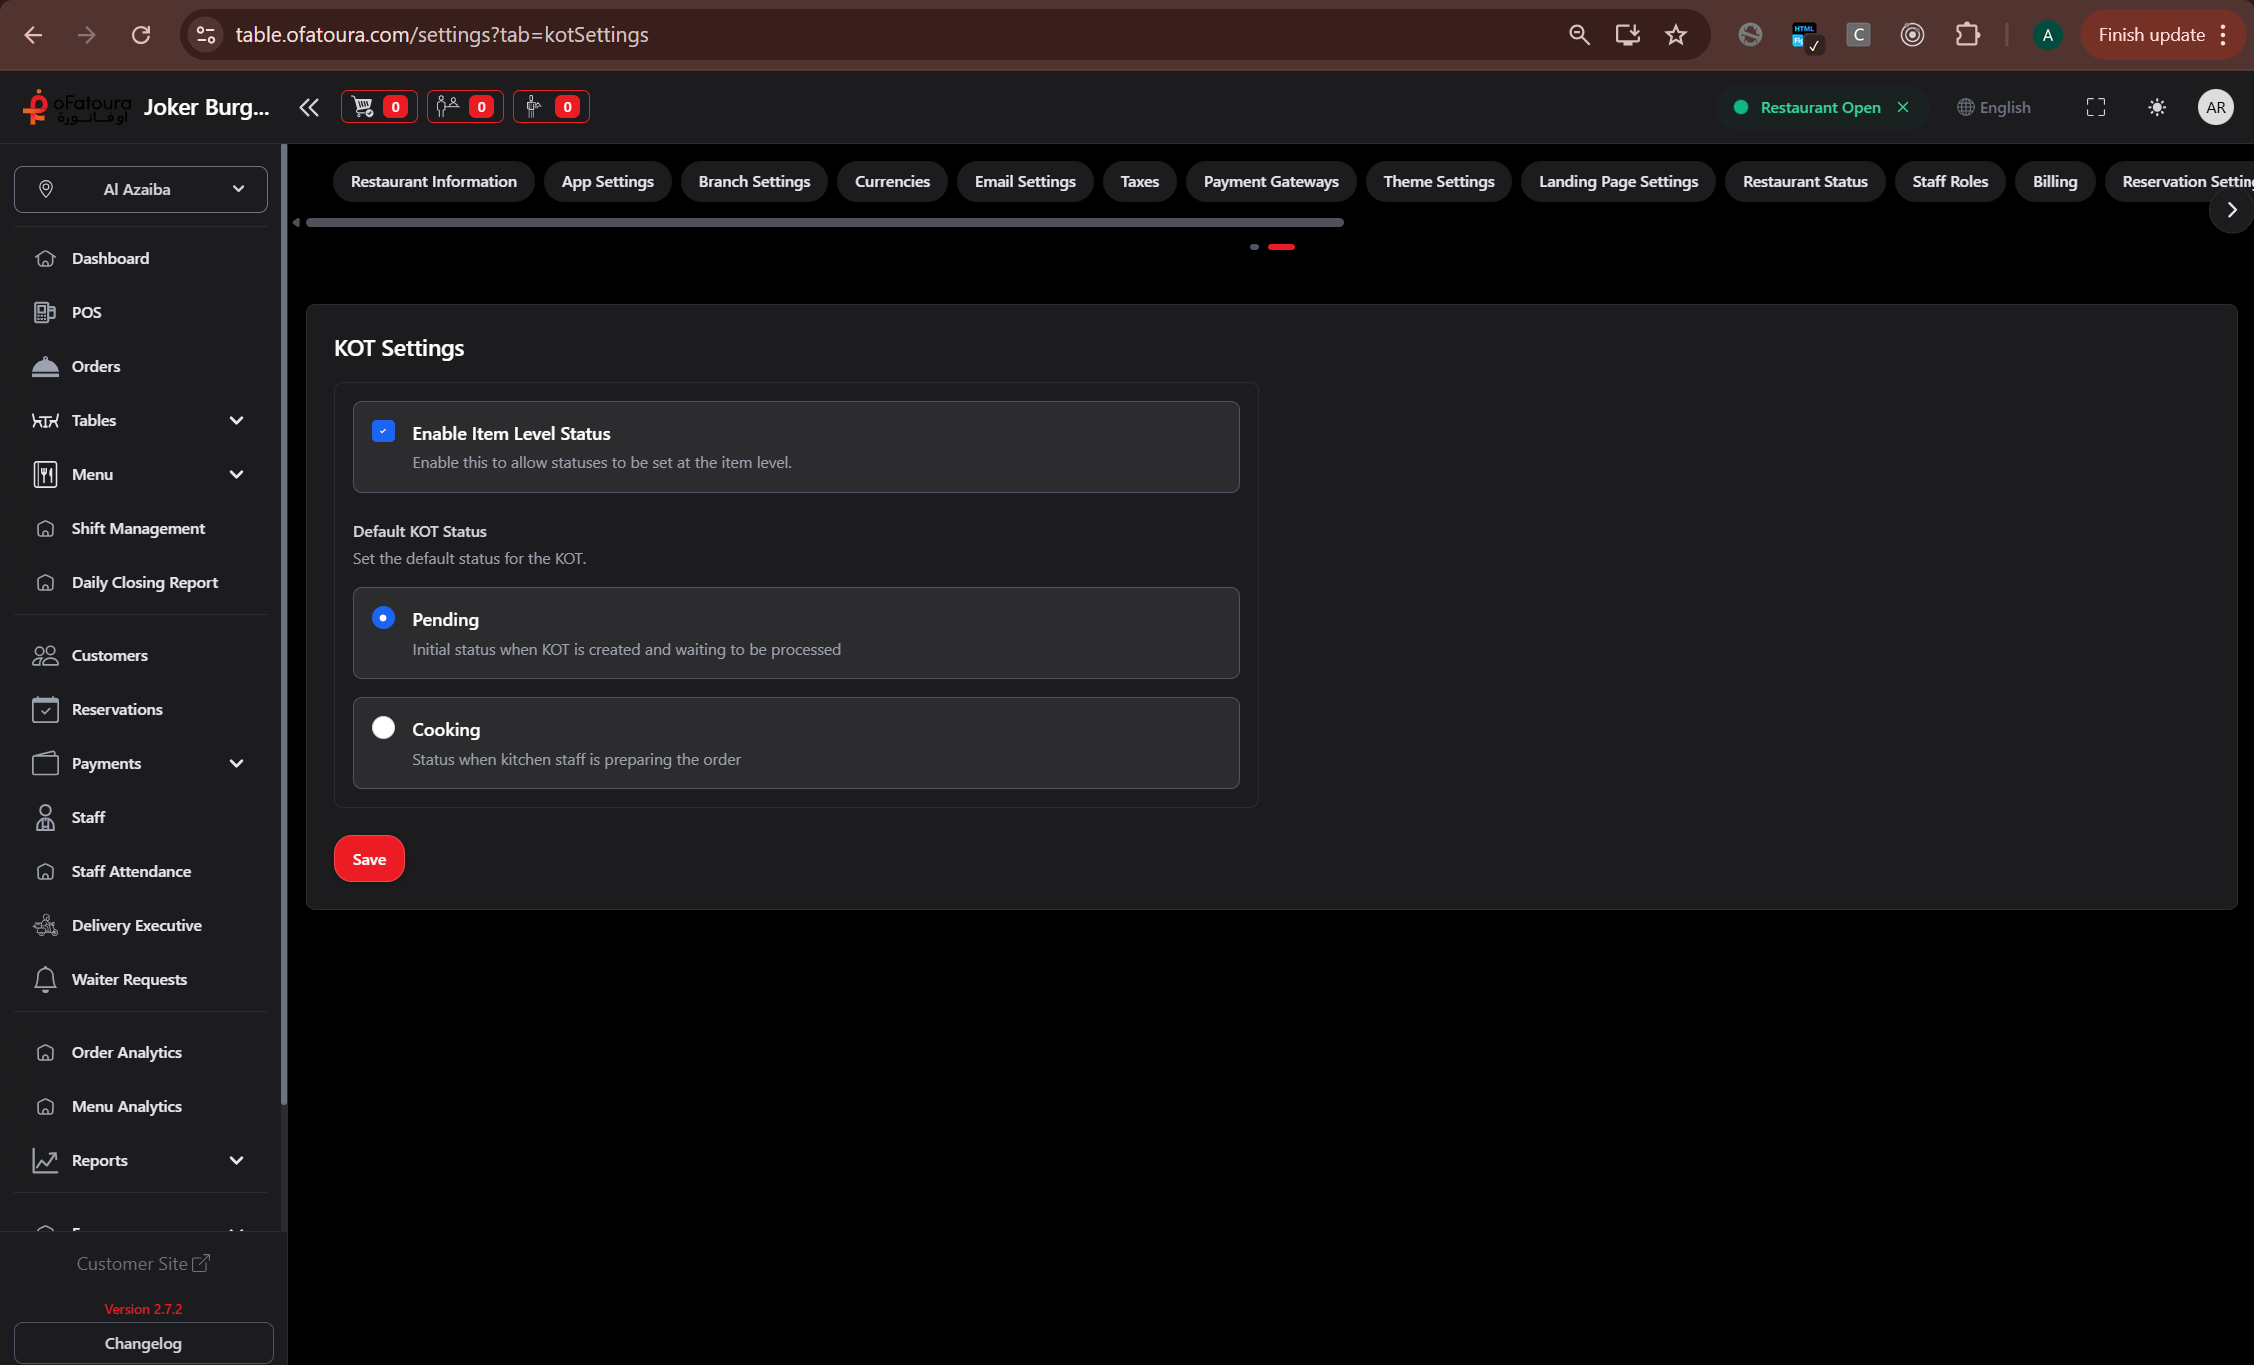Switch theme using the sun icon

pyautogui.click(x=2157, y=107)
